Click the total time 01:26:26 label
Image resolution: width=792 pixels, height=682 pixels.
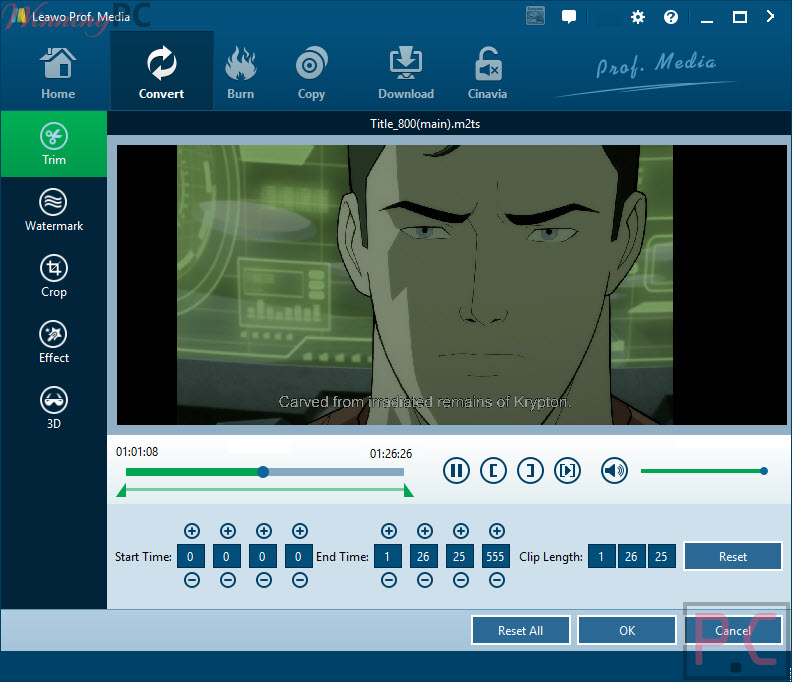[x=391, y=454]
